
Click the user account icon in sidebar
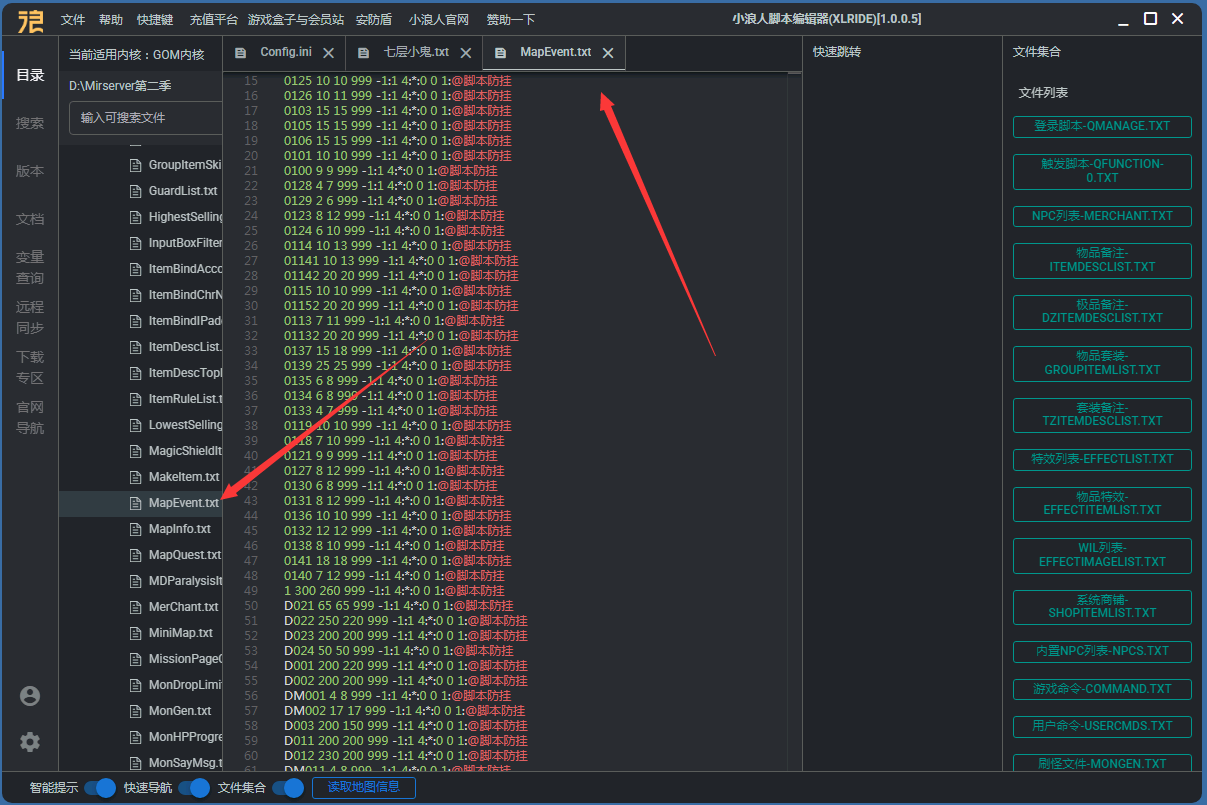[x=30, y=696]
